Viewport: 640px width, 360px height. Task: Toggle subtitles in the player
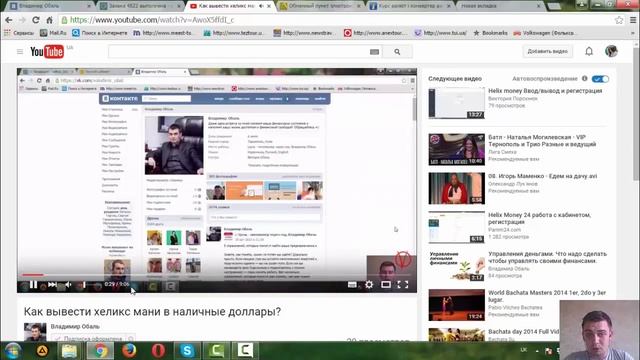(352, 284)
